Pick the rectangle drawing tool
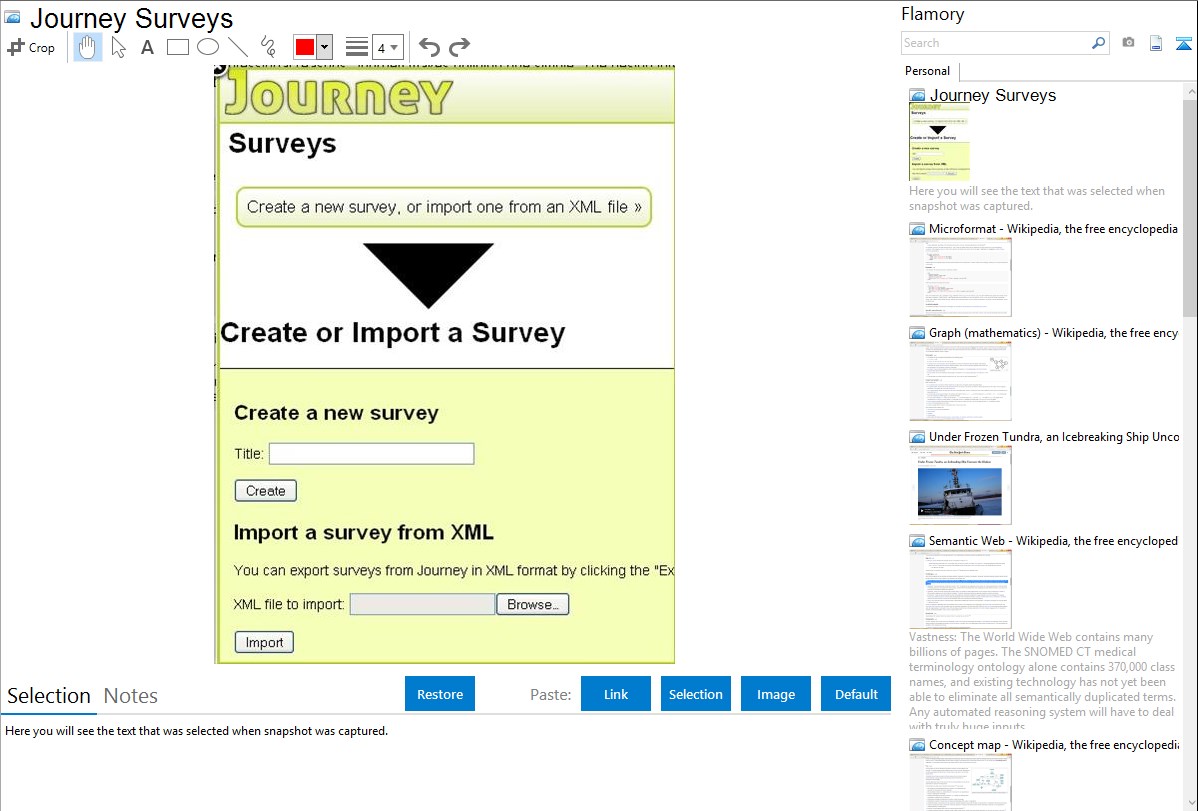This screenshot has height=811, width=1198. coord(177,47)
